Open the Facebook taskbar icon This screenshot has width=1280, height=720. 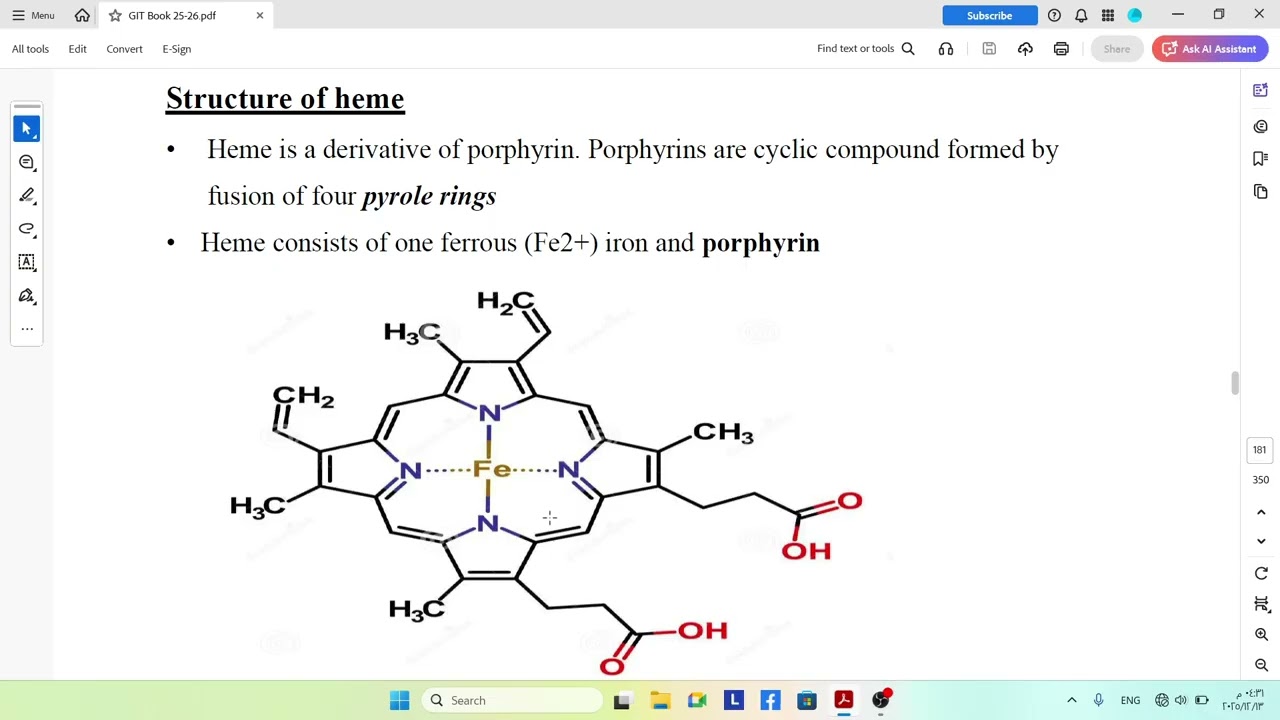tap(770, 701)
